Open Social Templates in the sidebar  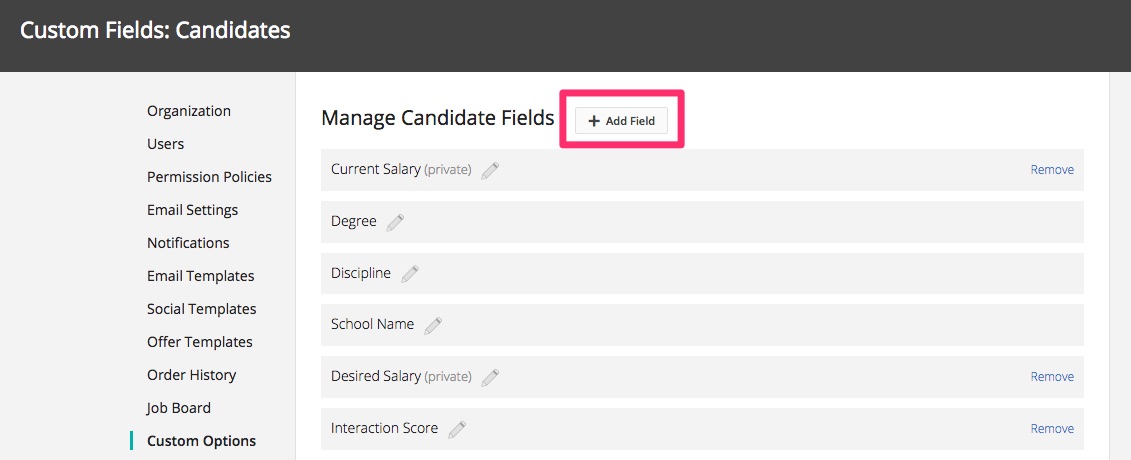click(x=201, y=309)
